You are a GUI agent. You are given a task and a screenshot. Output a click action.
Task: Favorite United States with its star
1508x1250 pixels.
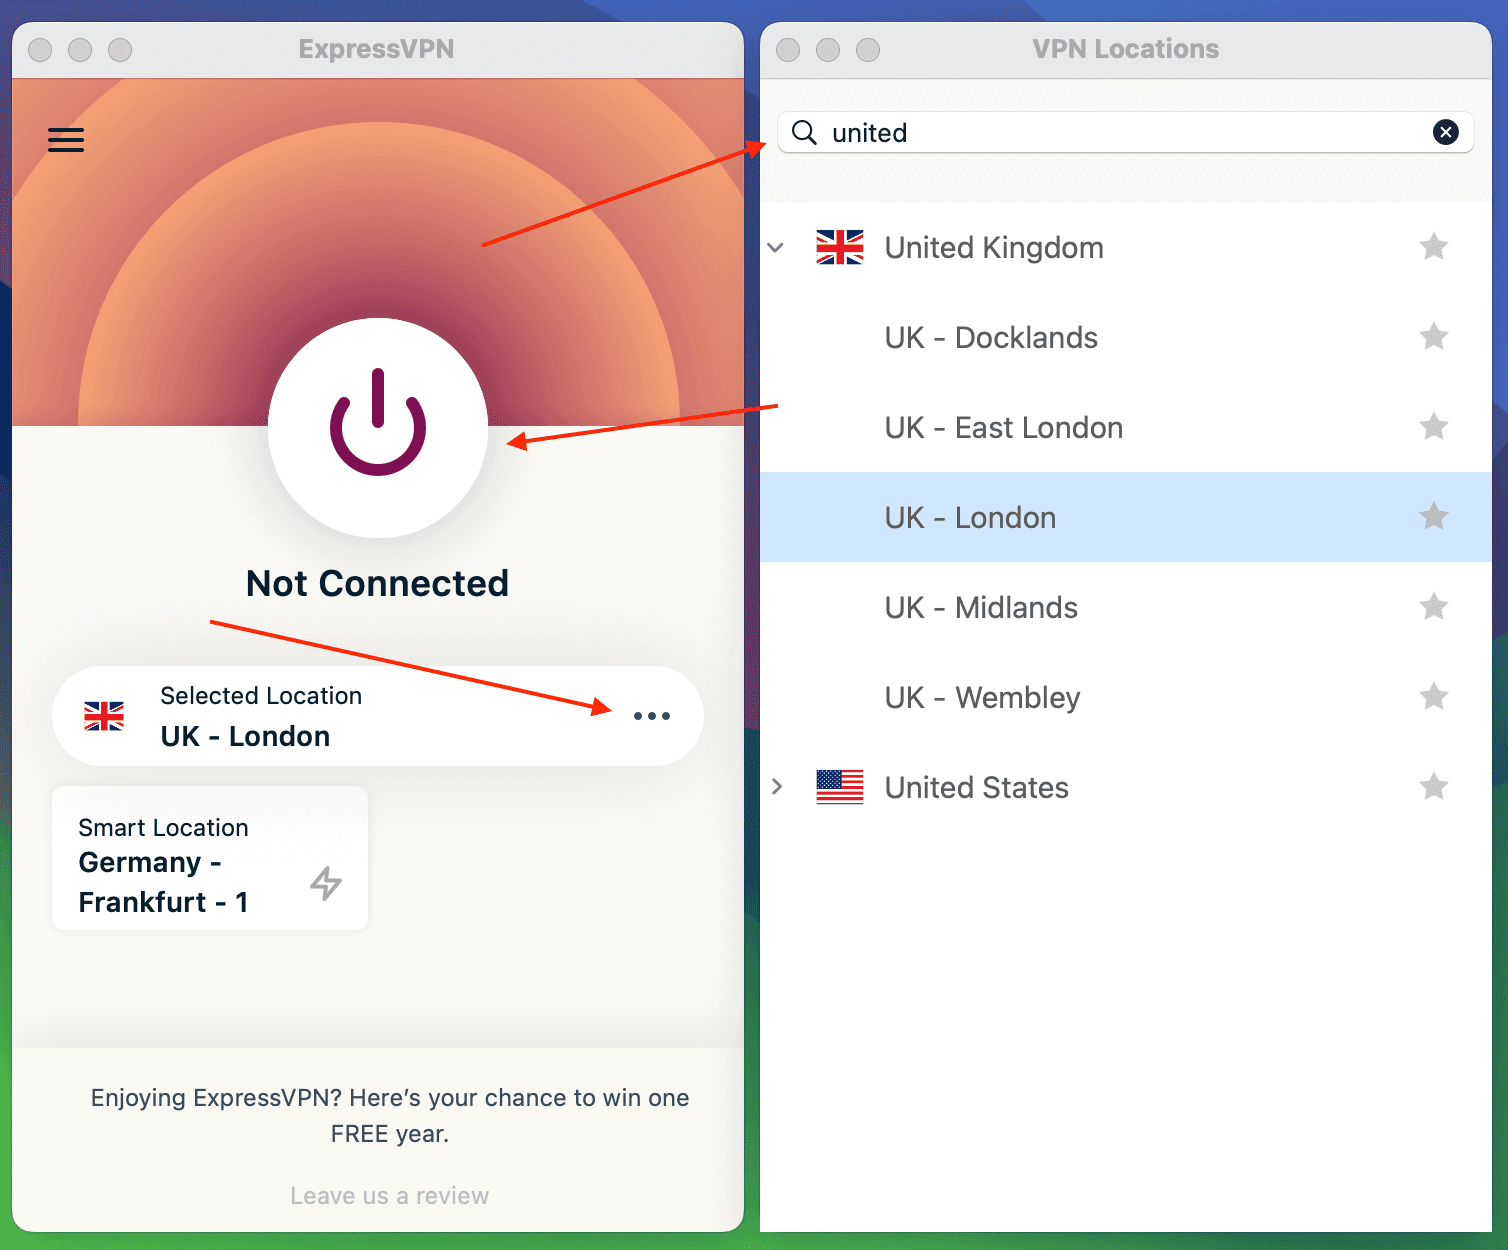point(1434,786)
